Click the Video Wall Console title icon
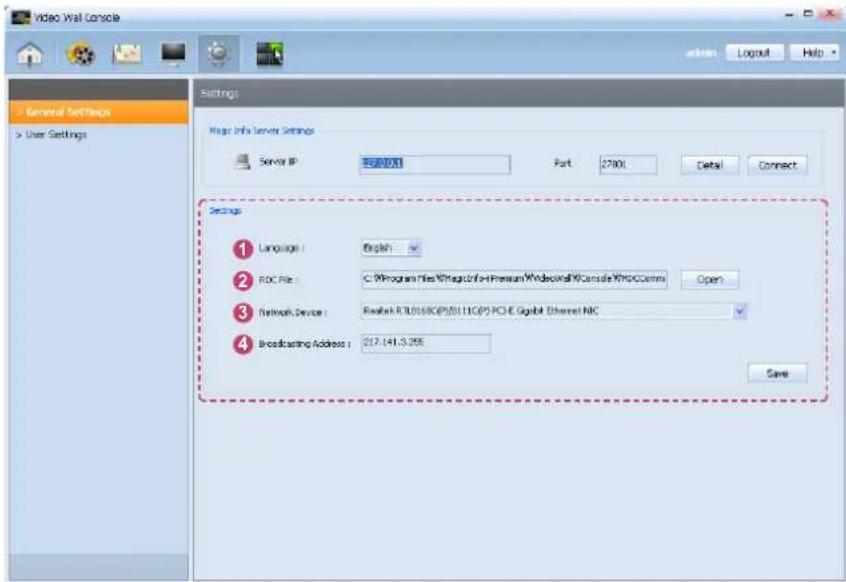Viewport: 846px width, 582px height. click(x=21, y=17)
